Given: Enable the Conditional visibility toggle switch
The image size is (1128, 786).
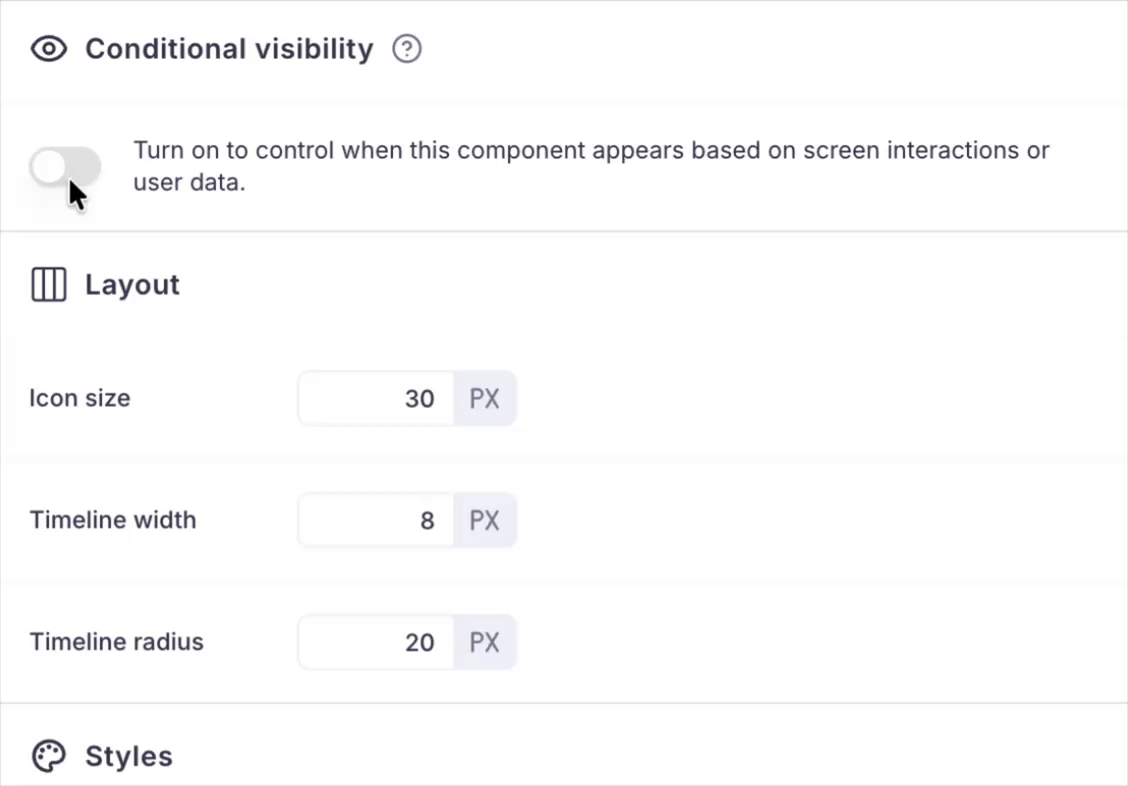Looking at the screenshot, I should (65, 167).
